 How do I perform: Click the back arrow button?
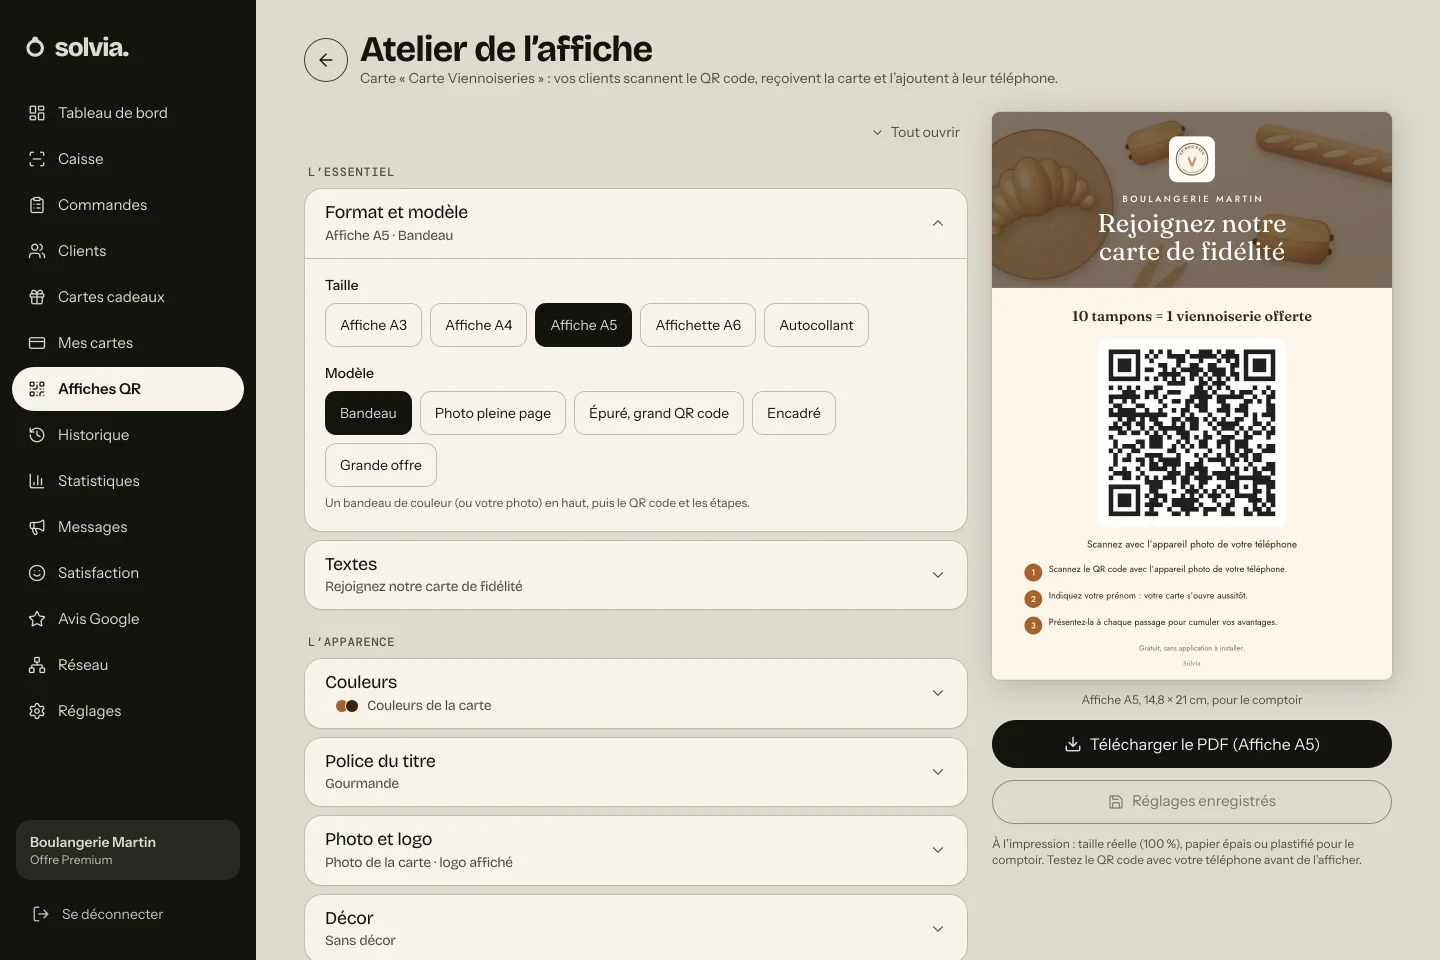pyautogui.click(x=326, y=60)
